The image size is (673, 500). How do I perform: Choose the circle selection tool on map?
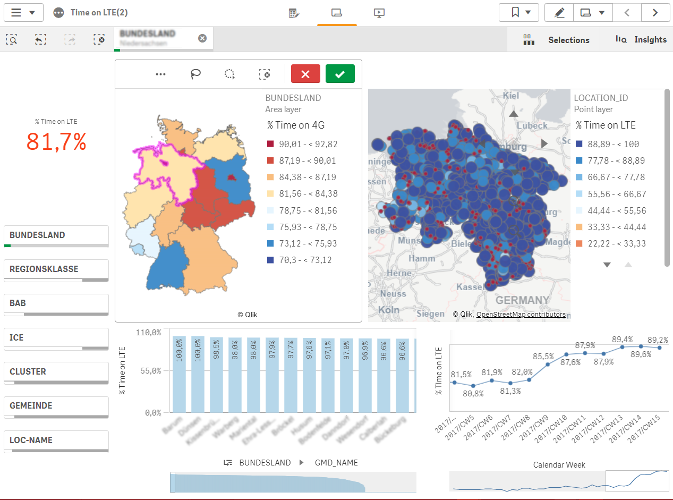point(230,74)
